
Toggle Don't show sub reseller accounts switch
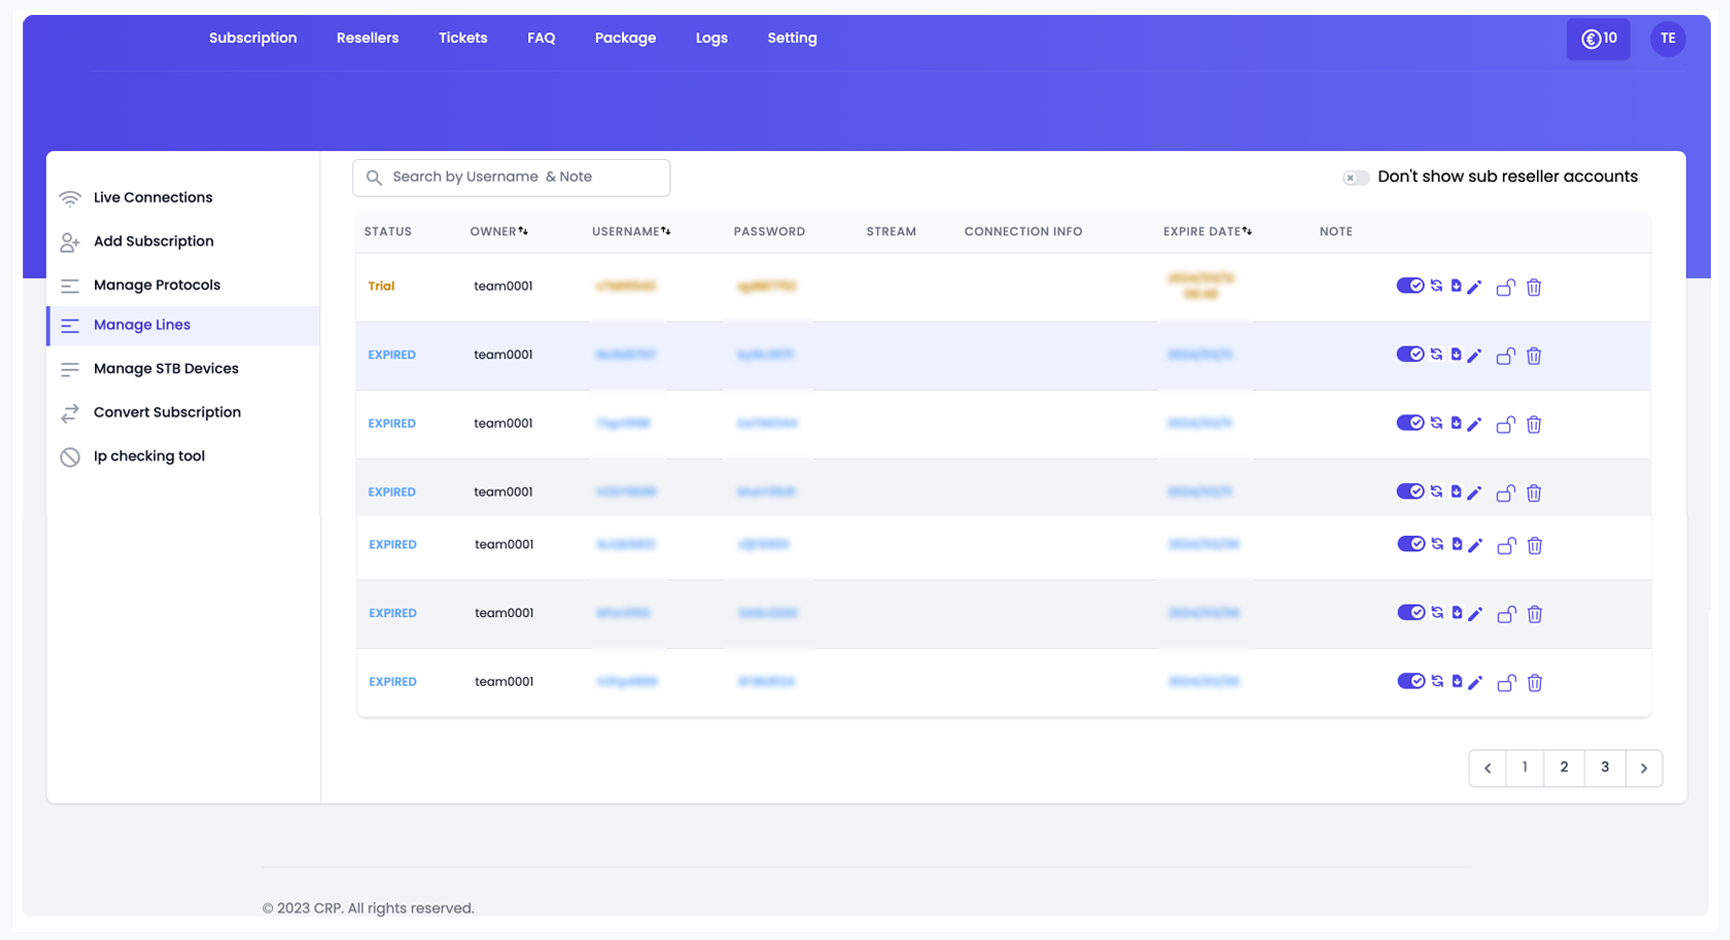pyautogui.click(x=1356, y=177)
